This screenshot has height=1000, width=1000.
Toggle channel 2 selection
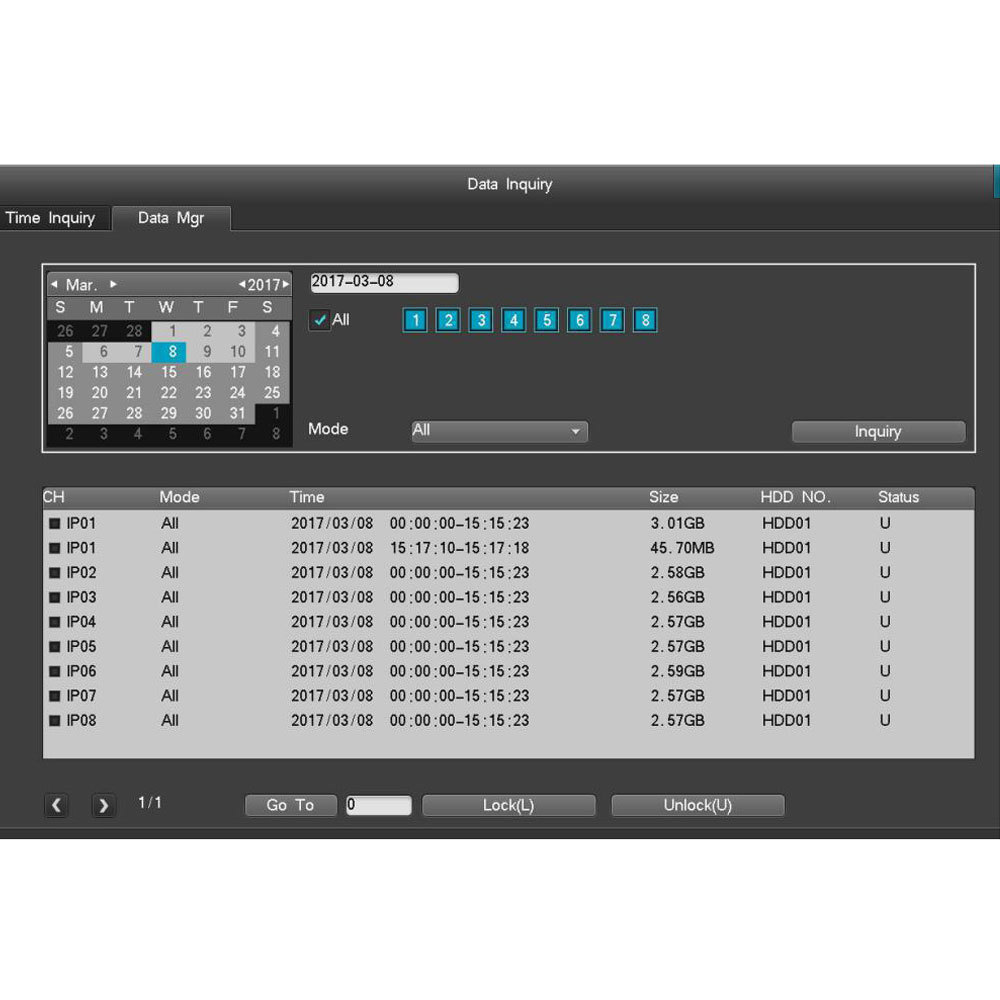click(x=448, y=320)
